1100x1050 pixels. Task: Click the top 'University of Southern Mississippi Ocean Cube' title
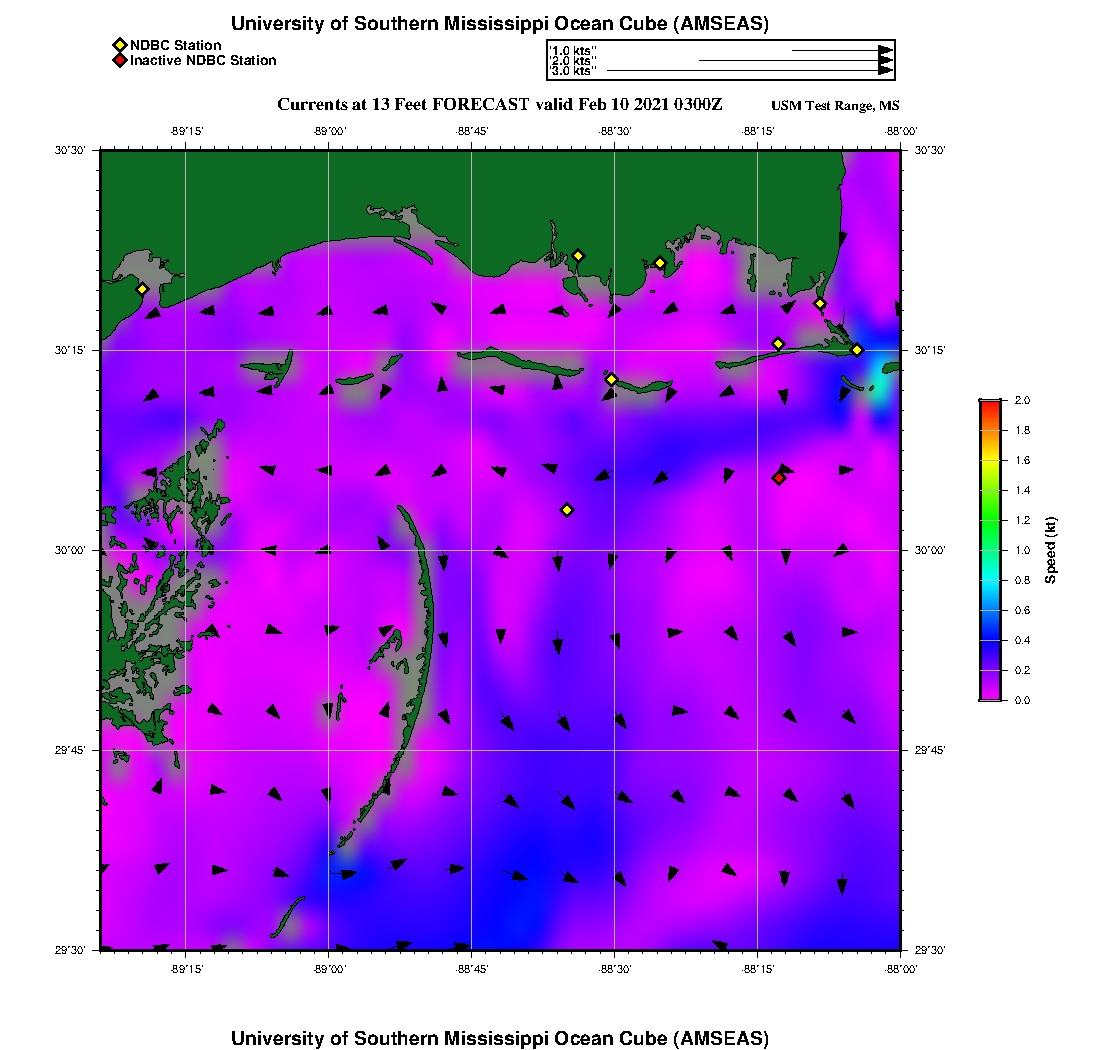pyautogui.click(x=499, y=23)
